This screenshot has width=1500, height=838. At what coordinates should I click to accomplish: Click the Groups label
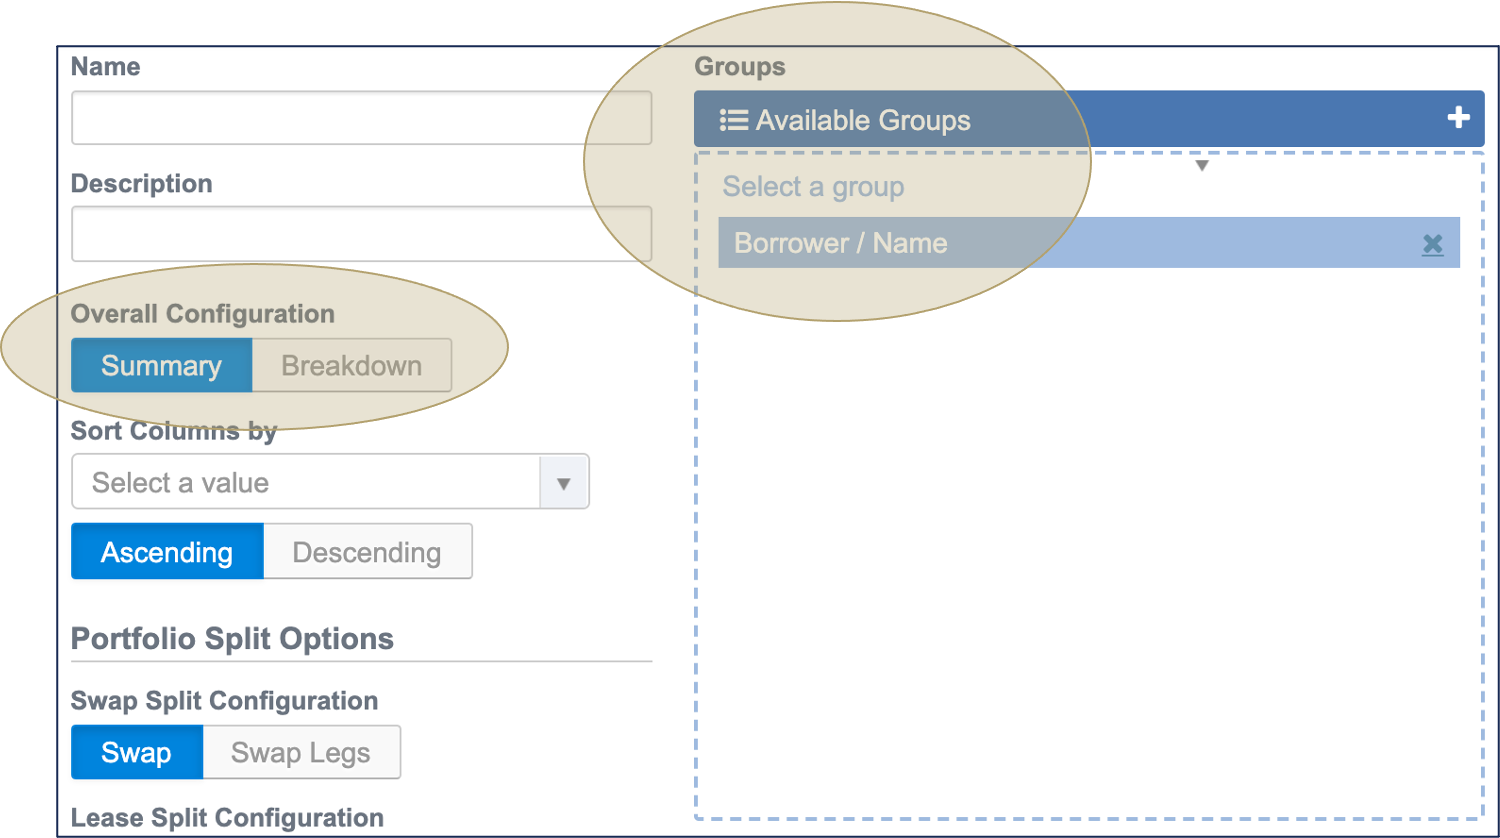tap(739, 67)
